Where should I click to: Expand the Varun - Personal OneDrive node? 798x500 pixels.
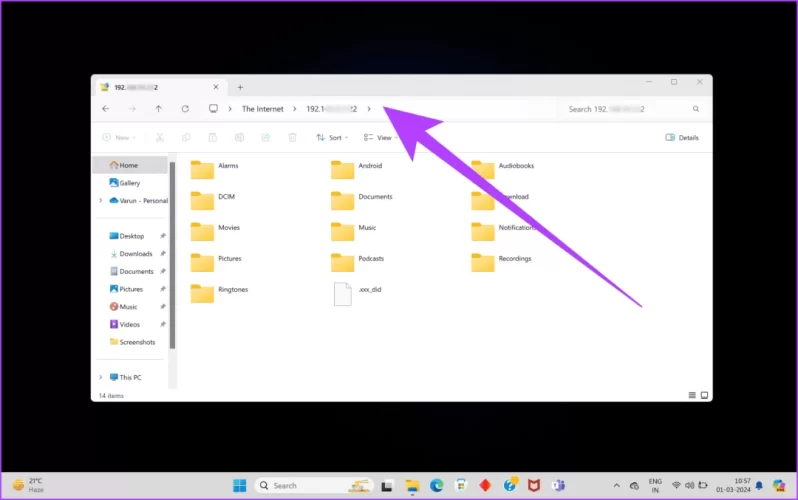(101, 200)
